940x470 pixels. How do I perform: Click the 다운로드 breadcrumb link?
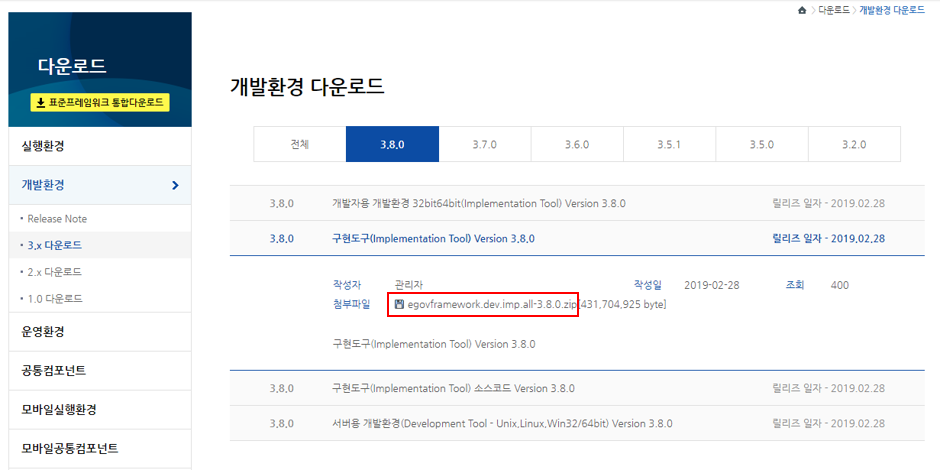click(x=834, y=9)
